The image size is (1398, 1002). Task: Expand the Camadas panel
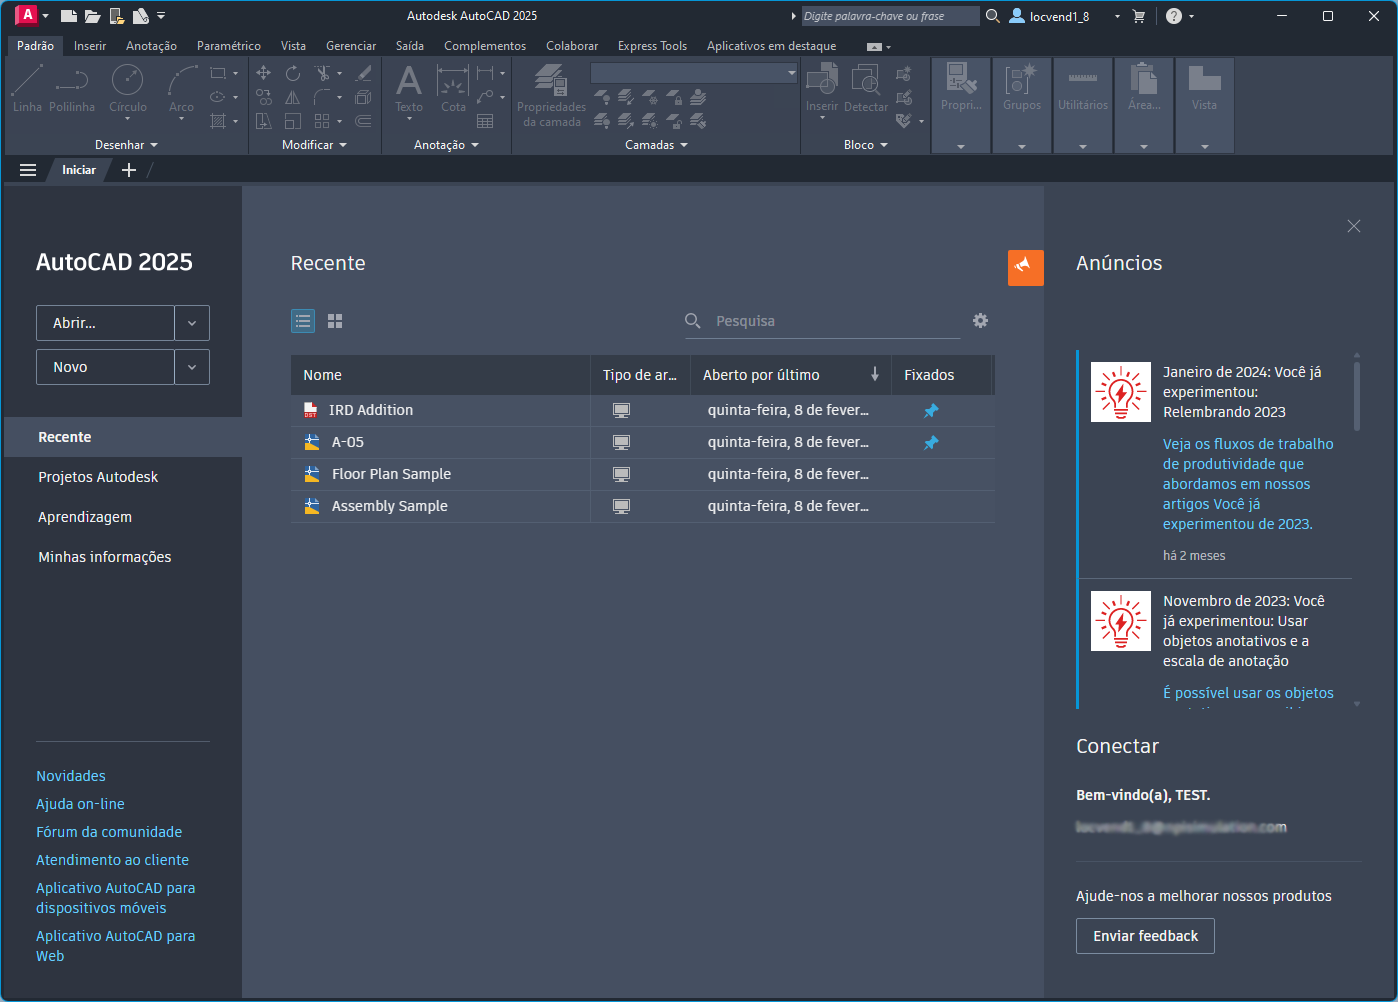(656, 145)
